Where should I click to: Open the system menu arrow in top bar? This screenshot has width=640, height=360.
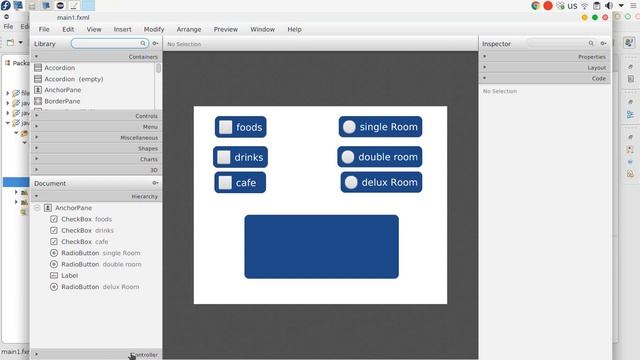(x=621, y=6)
